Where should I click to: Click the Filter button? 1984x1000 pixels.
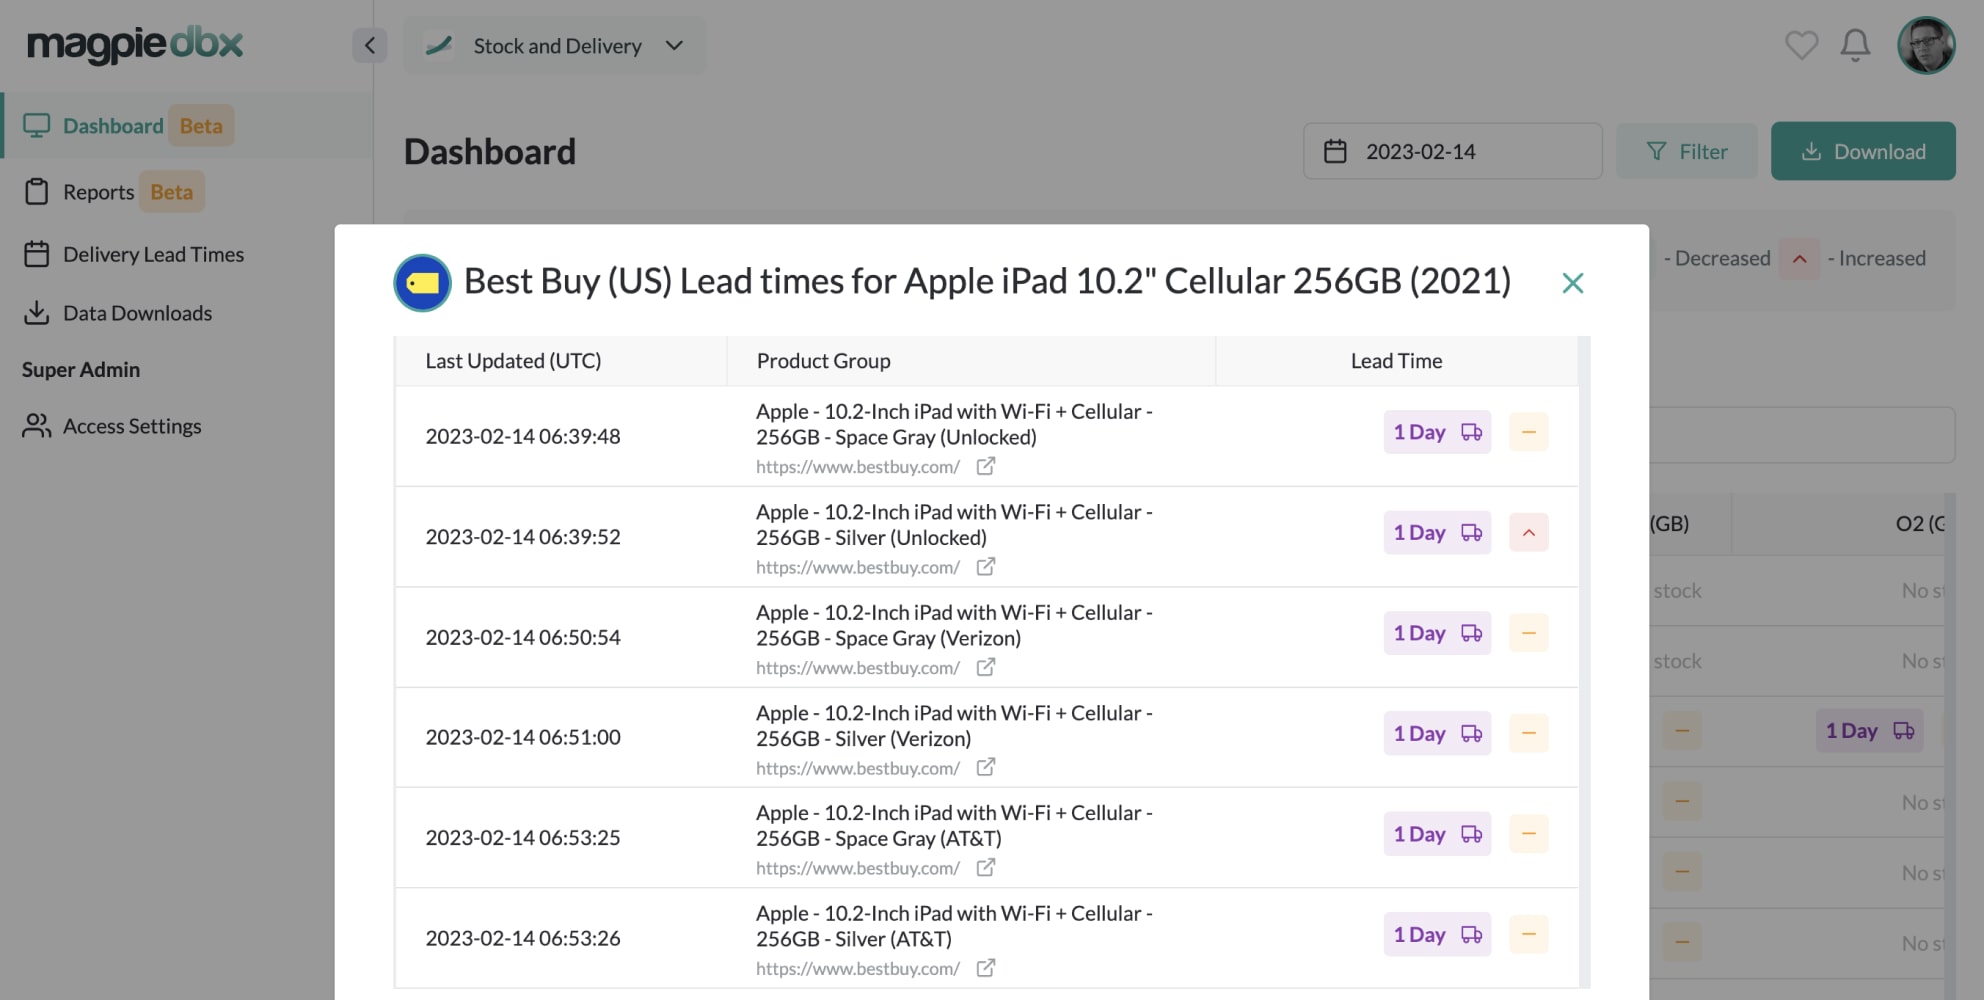tap(1686, 151)
